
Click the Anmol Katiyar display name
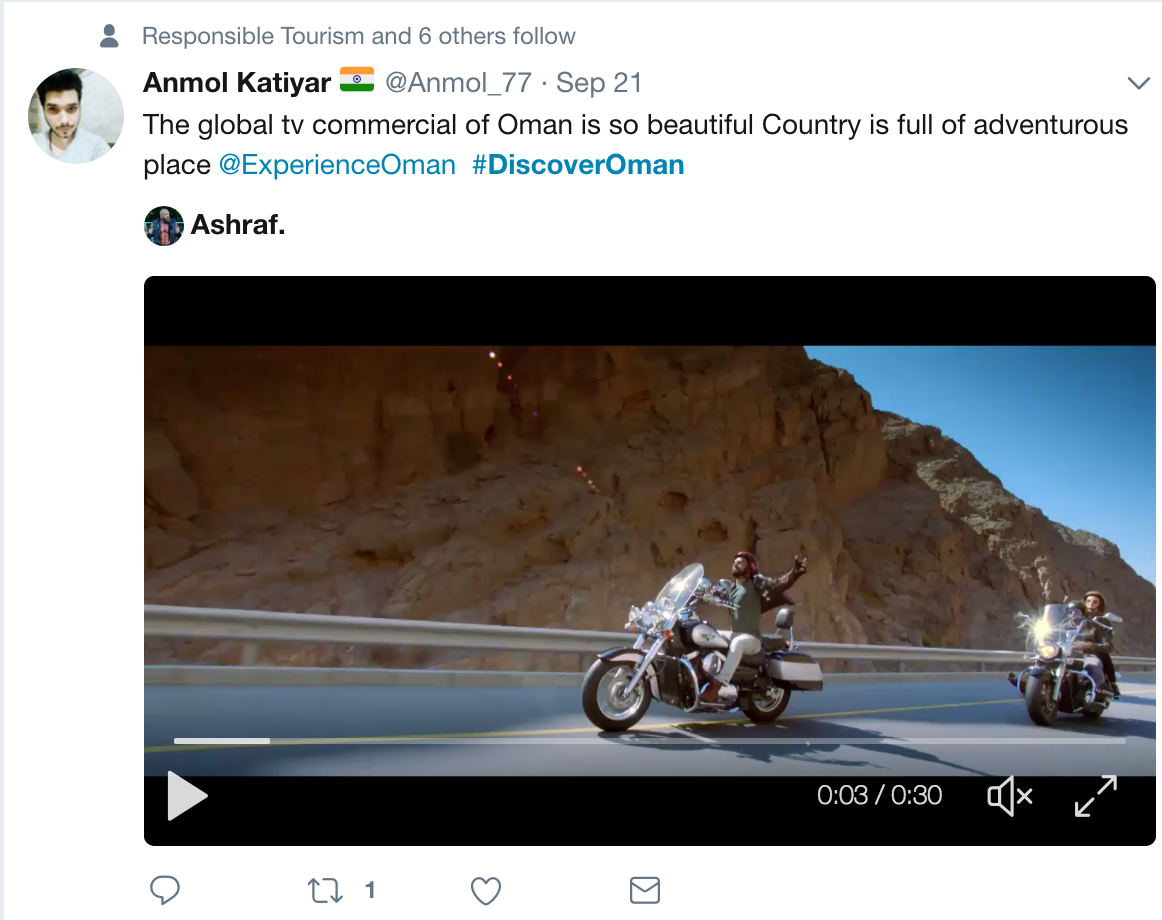(x=237, y=82)
